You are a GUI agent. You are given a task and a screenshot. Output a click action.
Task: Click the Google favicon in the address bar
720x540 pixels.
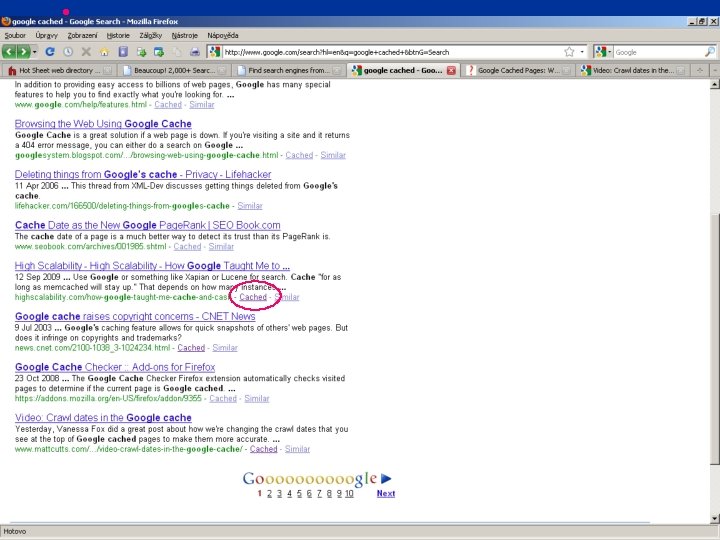pyautogui.click(x=214, y=52)
